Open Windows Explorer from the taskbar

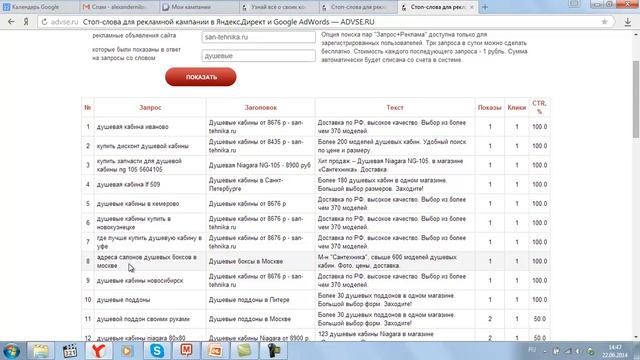(x=40, y=351)
